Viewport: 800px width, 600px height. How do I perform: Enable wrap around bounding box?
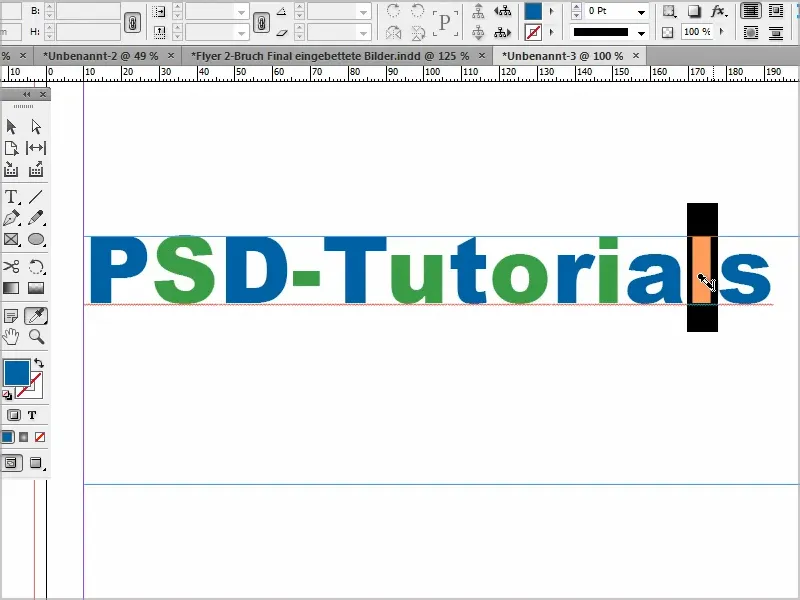click(x=776, y=11)
